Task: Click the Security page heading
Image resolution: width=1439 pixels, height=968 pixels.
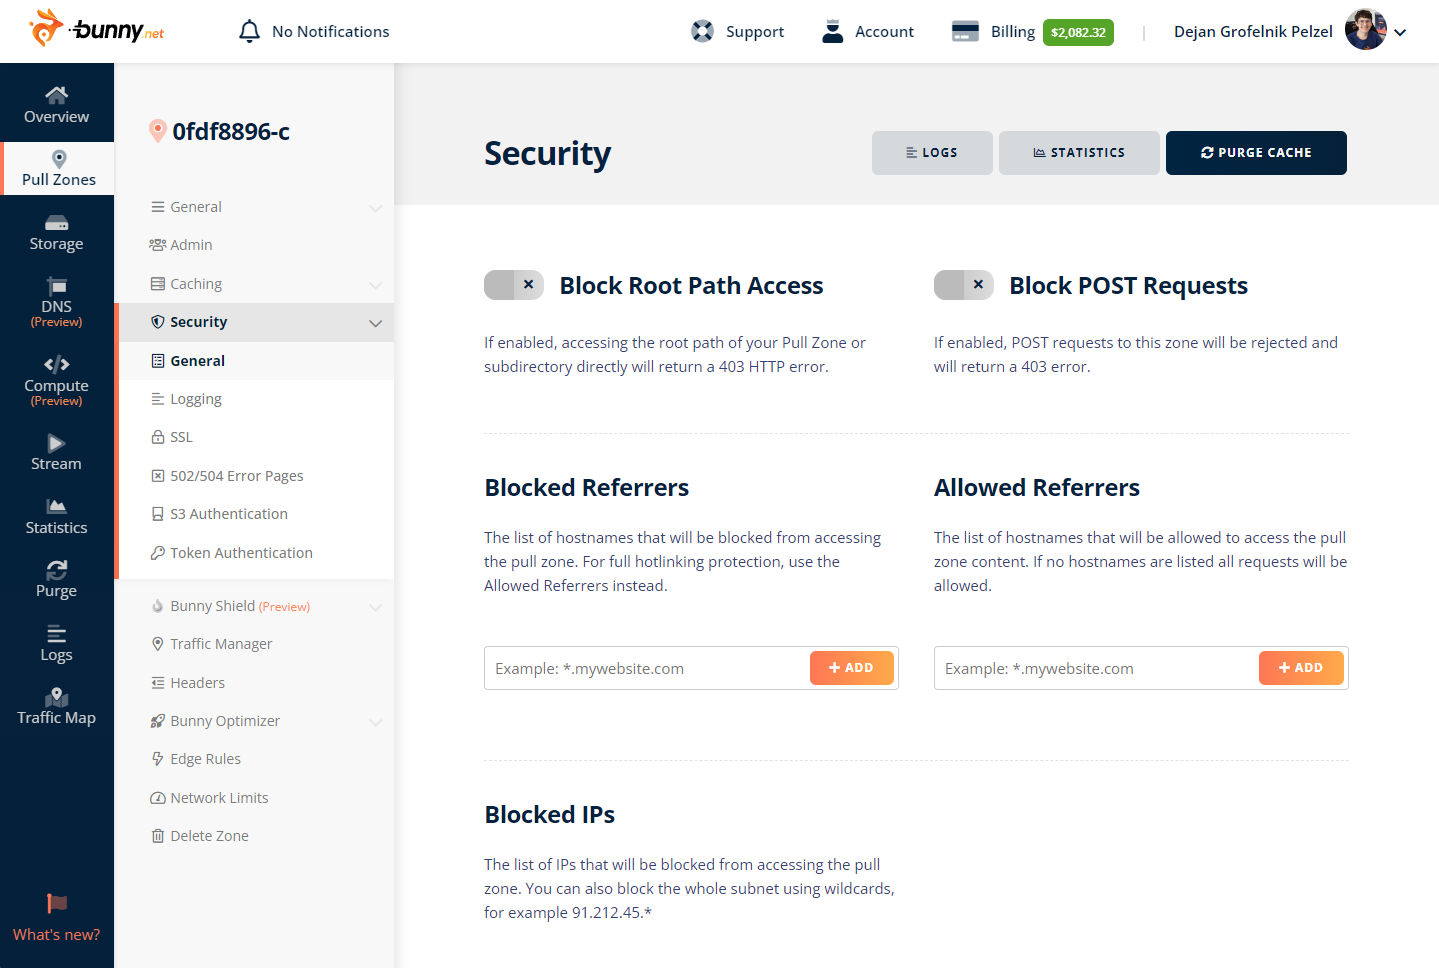Action: pos(548,153)
